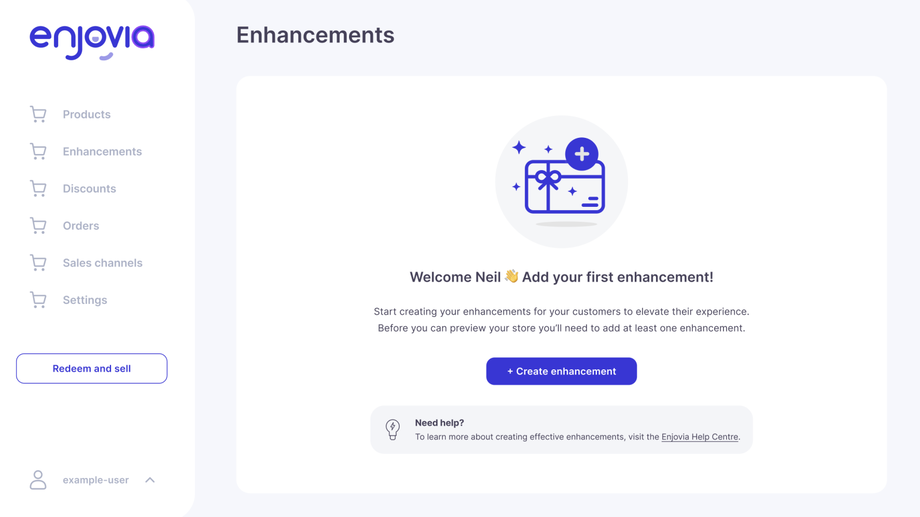
Task: Navigate to Orders section
Action: [x=81, y=226]
